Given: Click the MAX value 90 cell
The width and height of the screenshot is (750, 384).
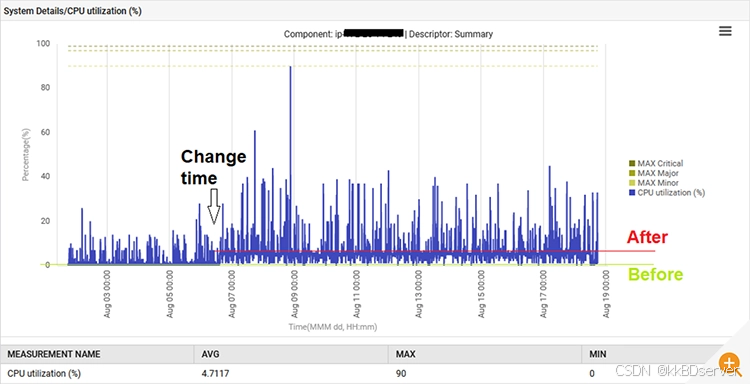Looking at the screenshot, I should [x=401, y=373].
